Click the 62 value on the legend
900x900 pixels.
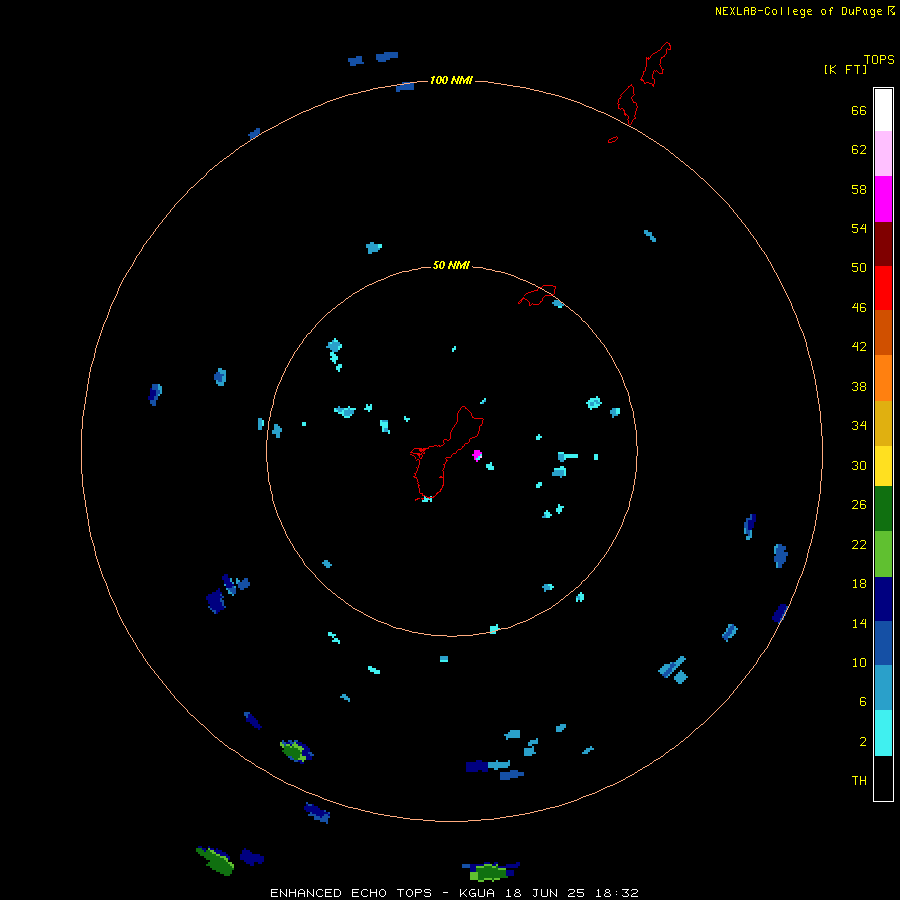(x=859, y=150)
